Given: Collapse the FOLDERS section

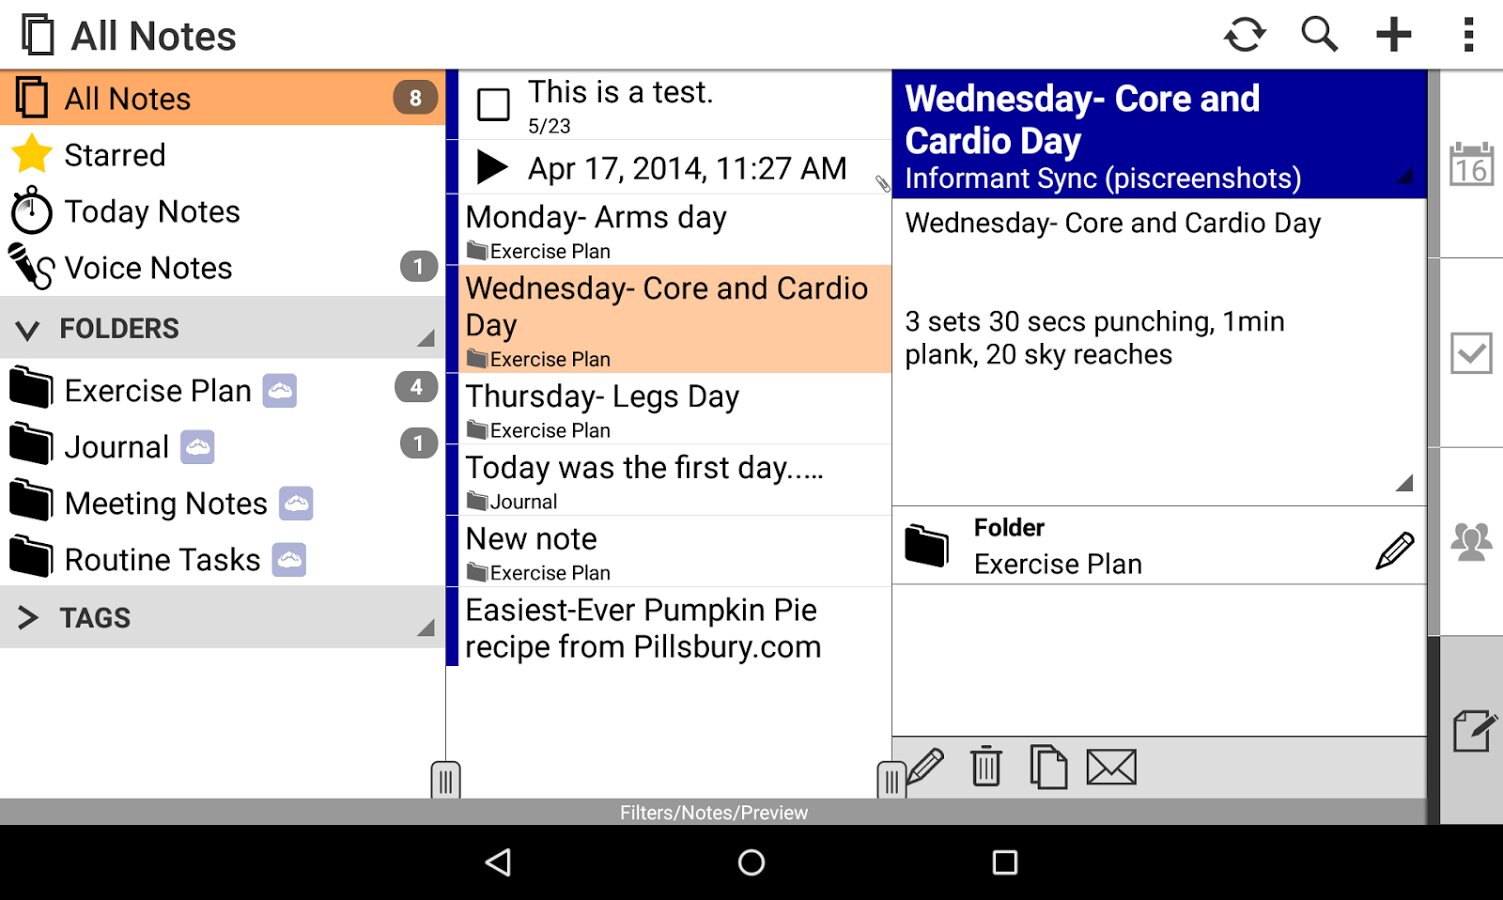Looking at the screenshot, I should (x=28, y=329).
